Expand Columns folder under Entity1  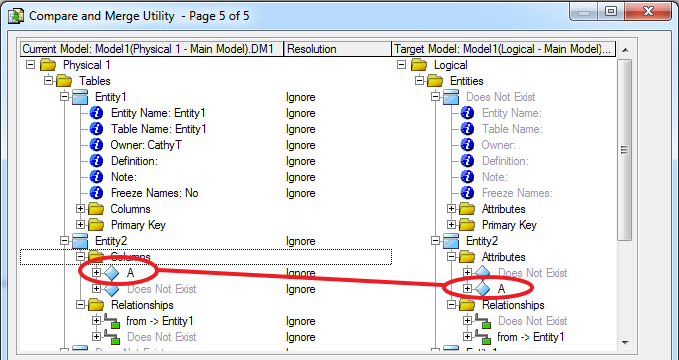(80, 209)
